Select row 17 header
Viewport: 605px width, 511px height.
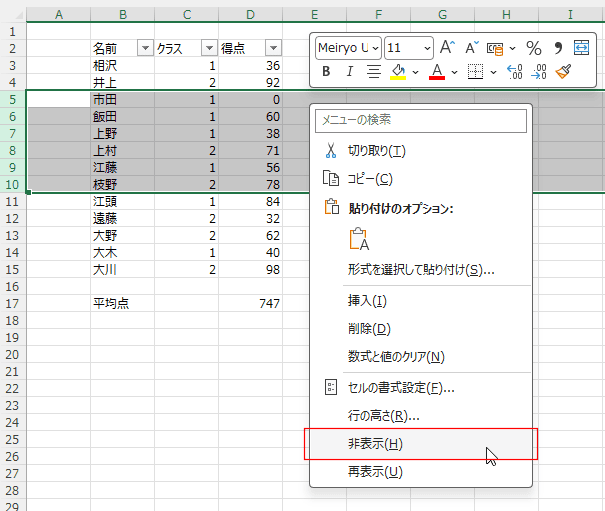coord(12,303)
